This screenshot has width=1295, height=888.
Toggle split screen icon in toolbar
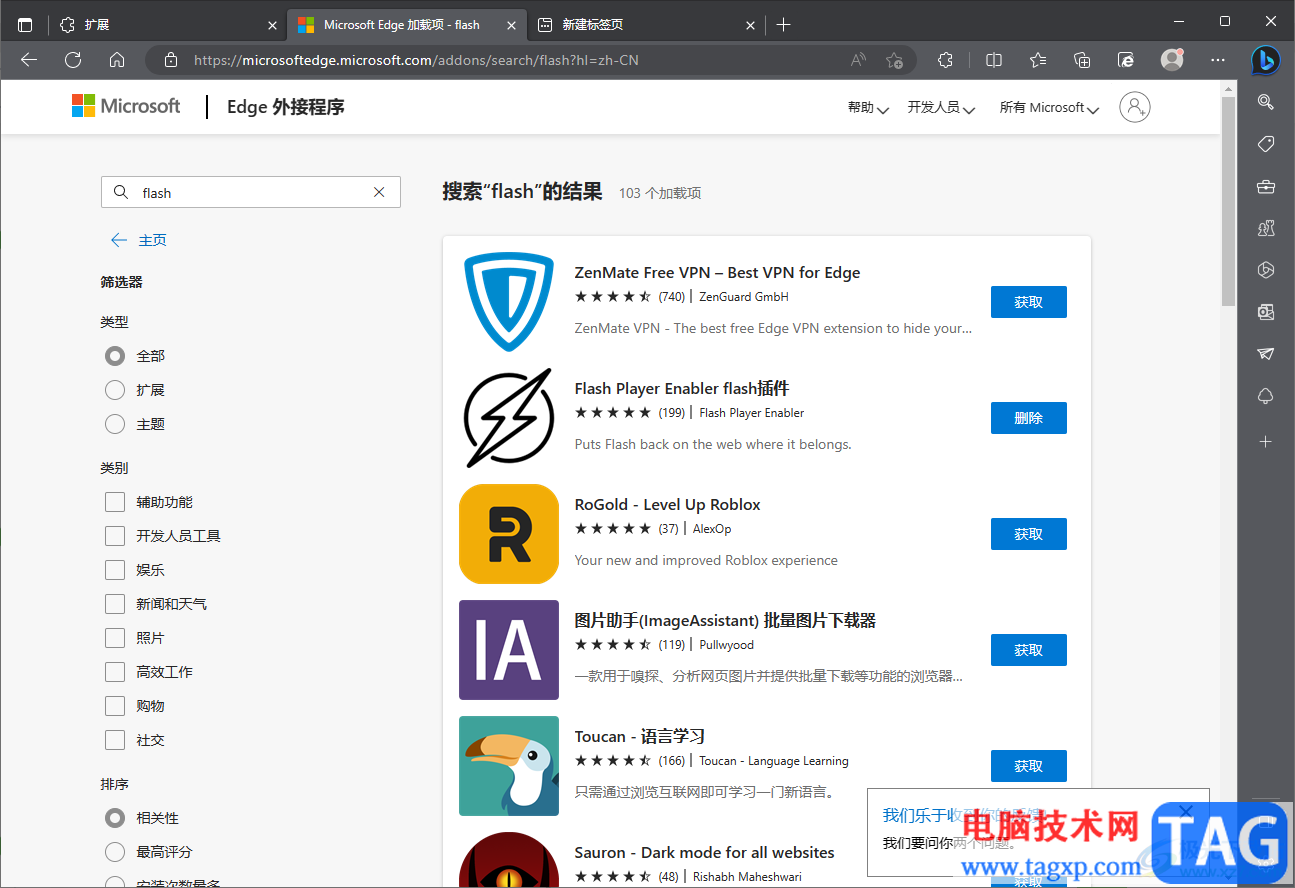(x=994, y=60)
